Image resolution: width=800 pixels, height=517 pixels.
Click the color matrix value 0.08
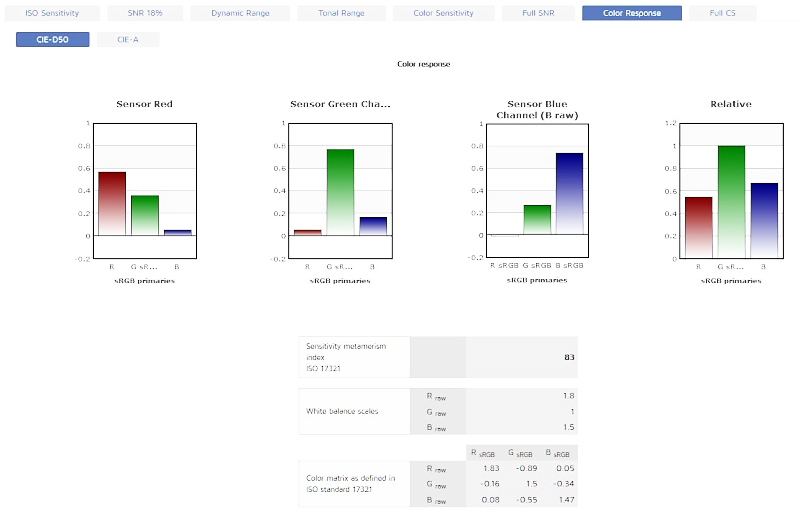(491, 500)
